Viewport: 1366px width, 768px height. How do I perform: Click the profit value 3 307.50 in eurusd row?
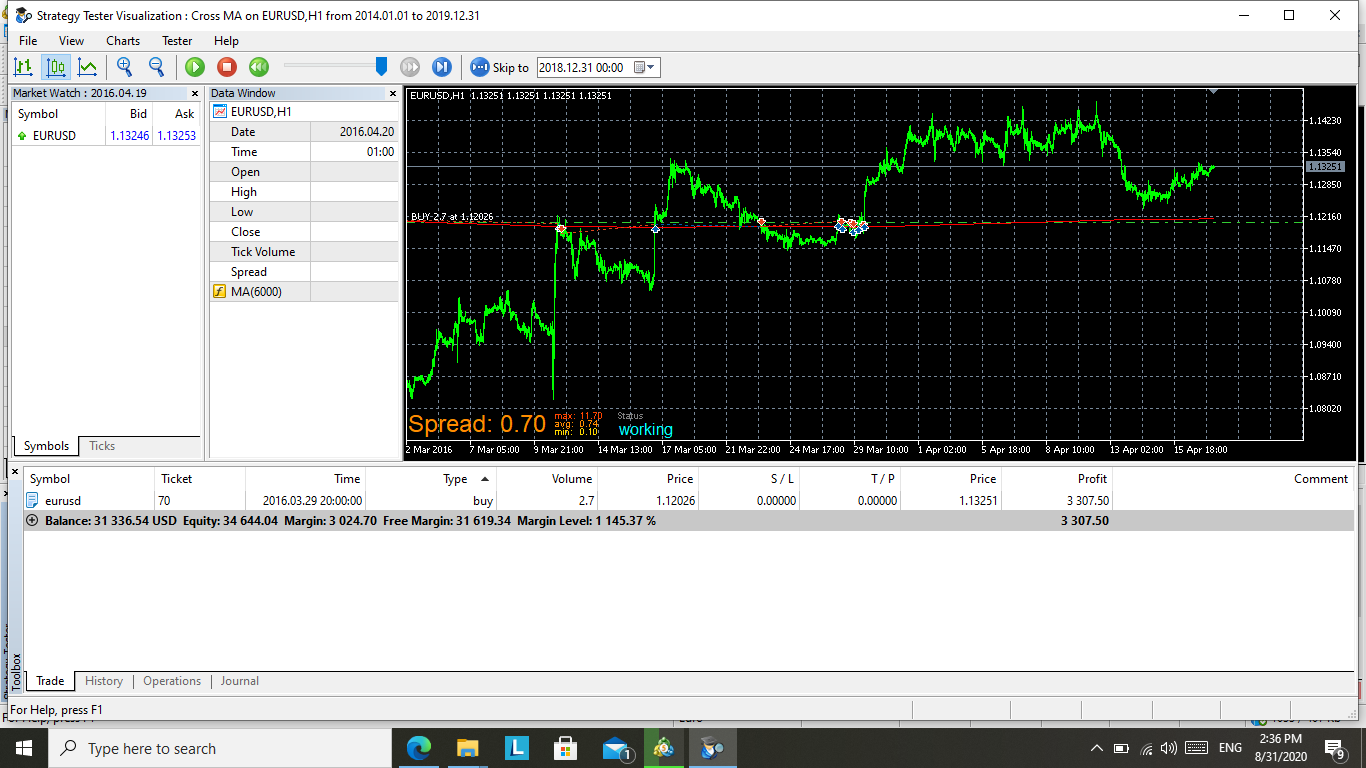1087,501
